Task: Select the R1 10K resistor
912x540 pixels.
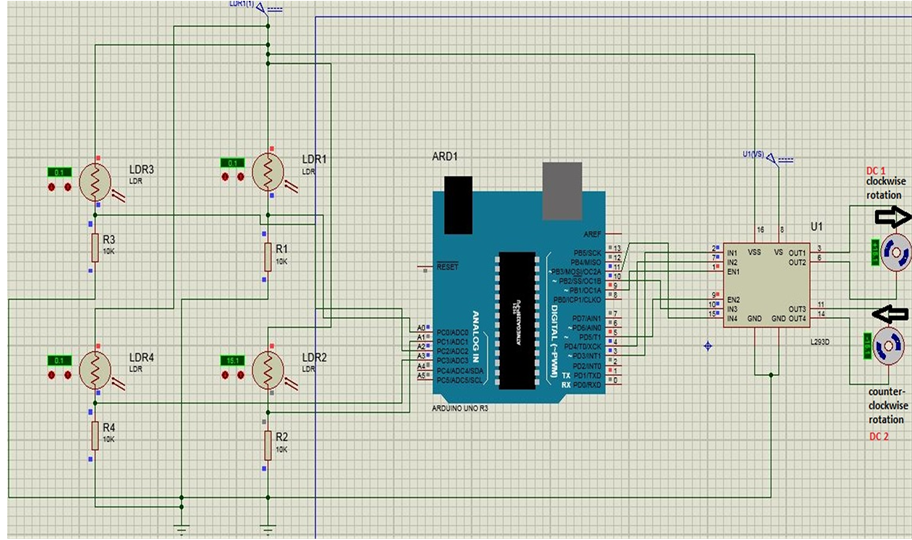Action: coord(268,255)
